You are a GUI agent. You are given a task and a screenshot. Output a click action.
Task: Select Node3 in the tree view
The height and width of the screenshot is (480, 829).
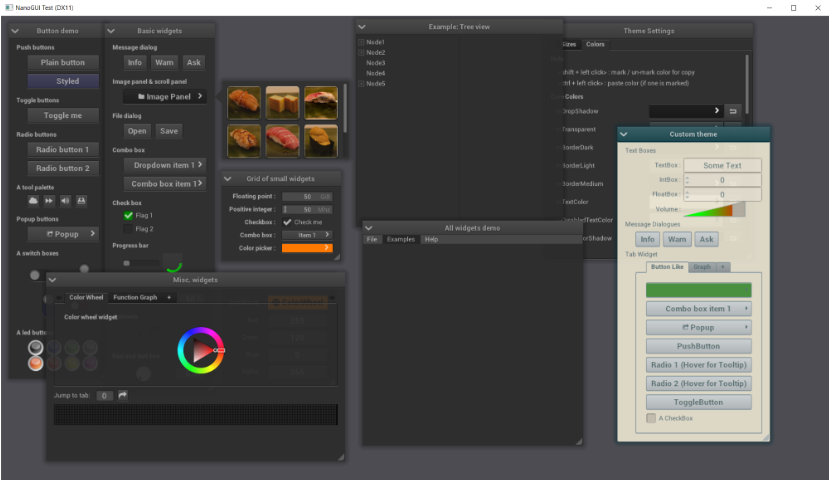point(376,63)
